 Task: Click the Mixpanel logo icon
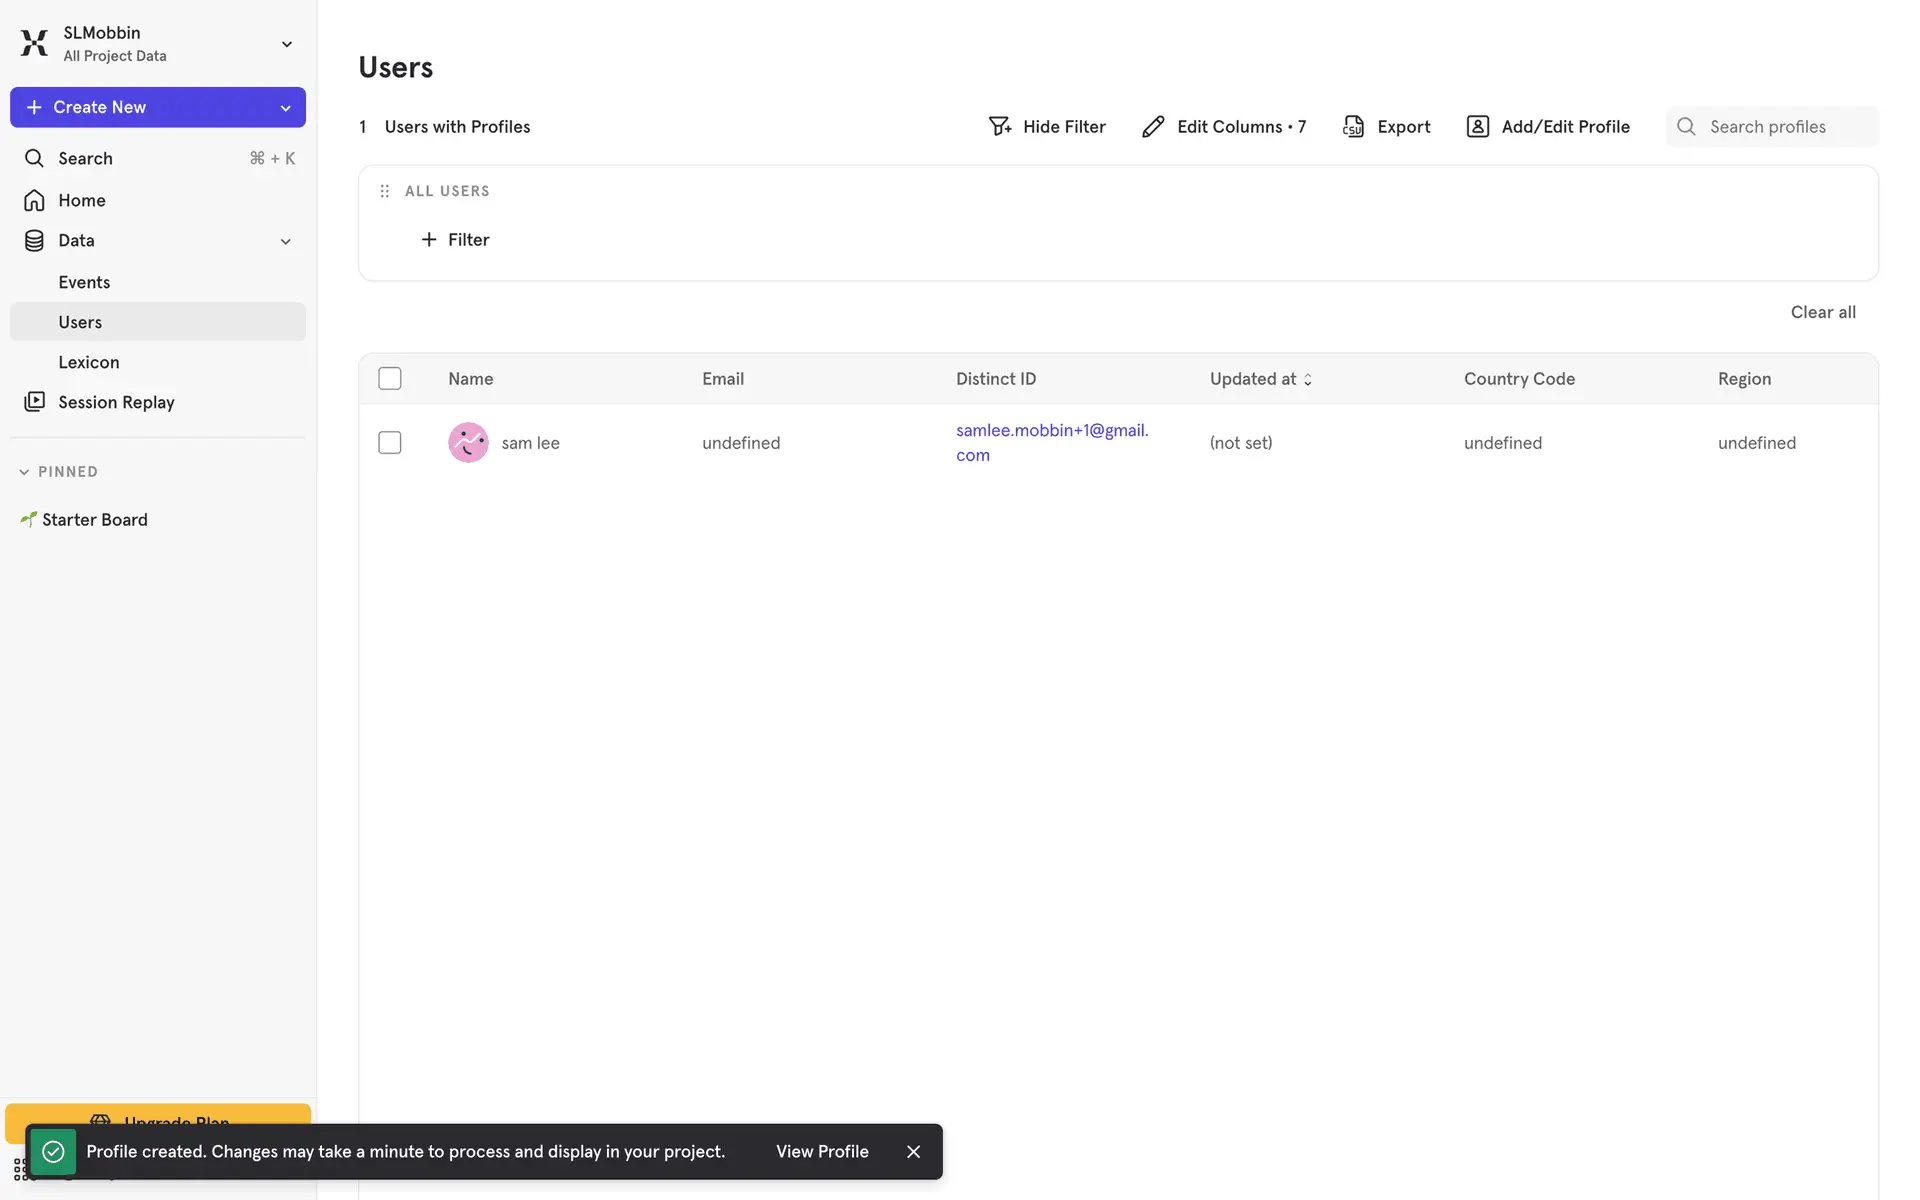coord(34,43)
